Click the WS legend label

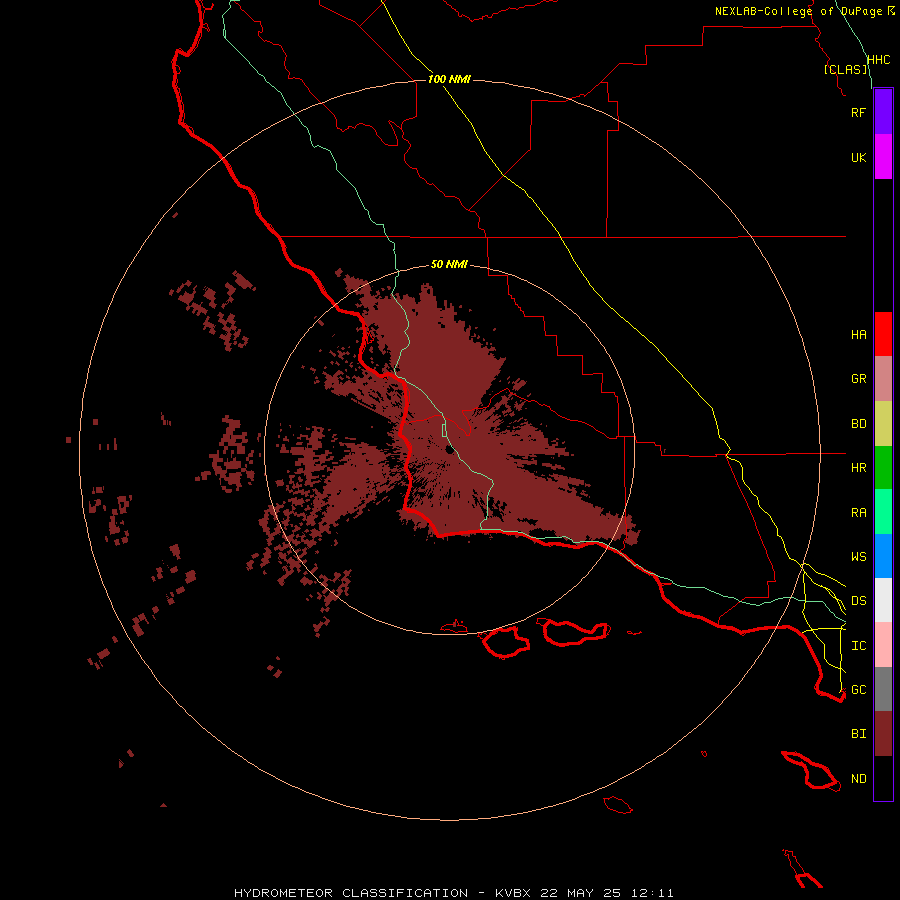[858, 556]
